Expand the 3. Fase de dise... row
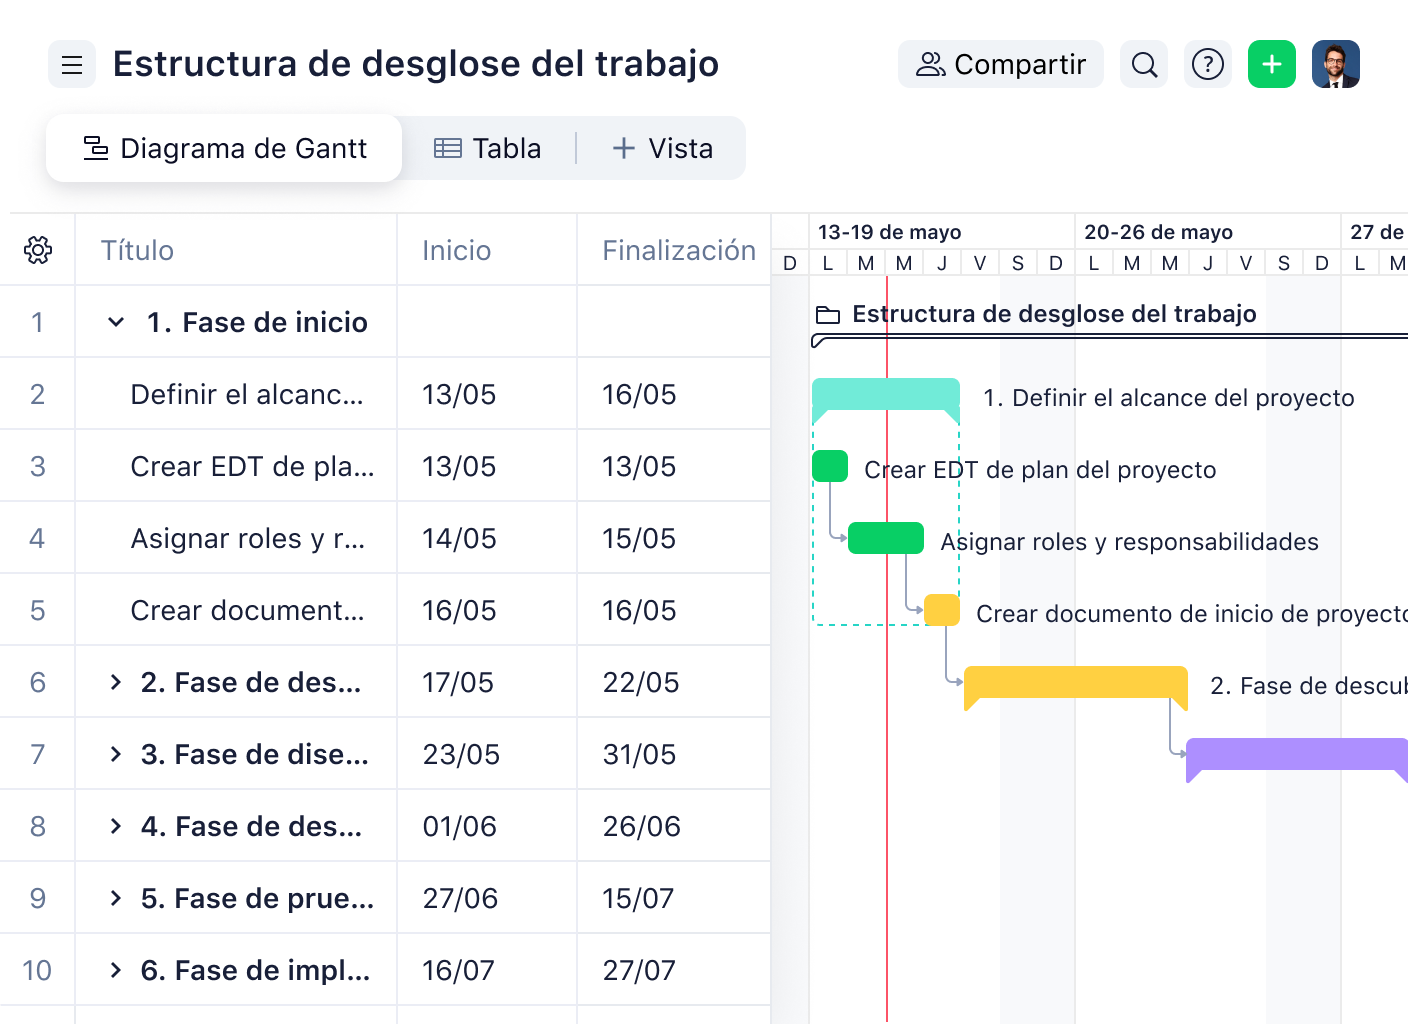This screenshot has height=1024, width=1408. [x=116, y=754]
